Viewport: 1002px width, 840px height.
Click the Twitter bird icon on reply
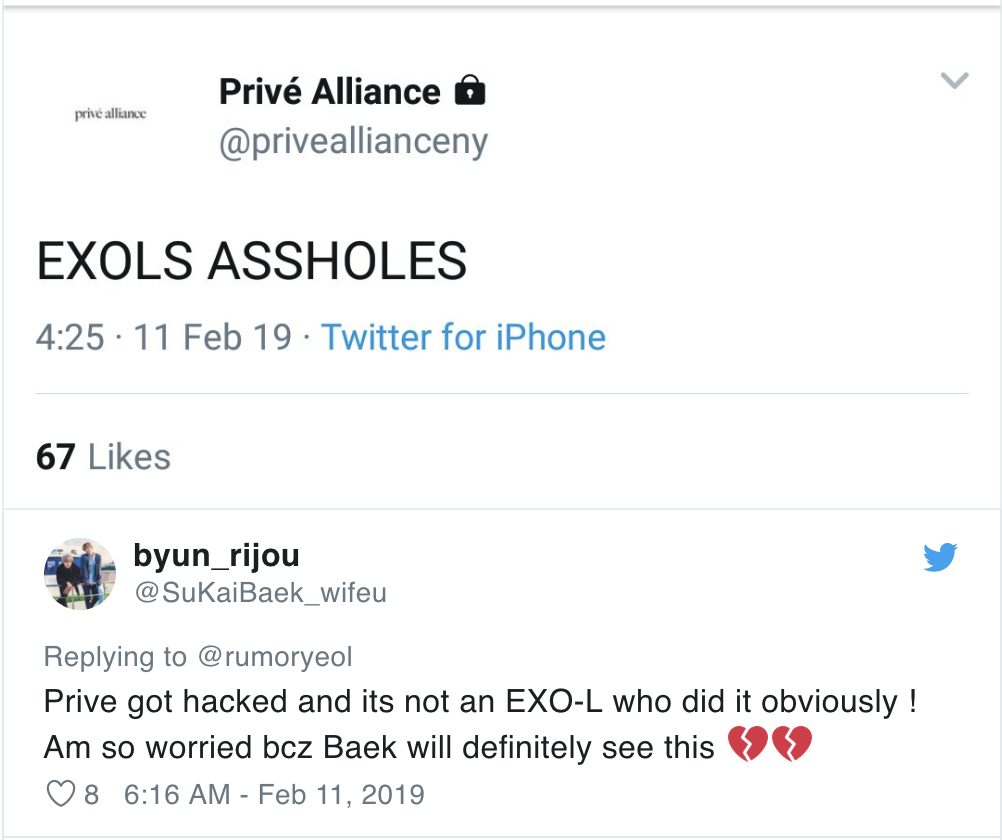tap(940, 557)
